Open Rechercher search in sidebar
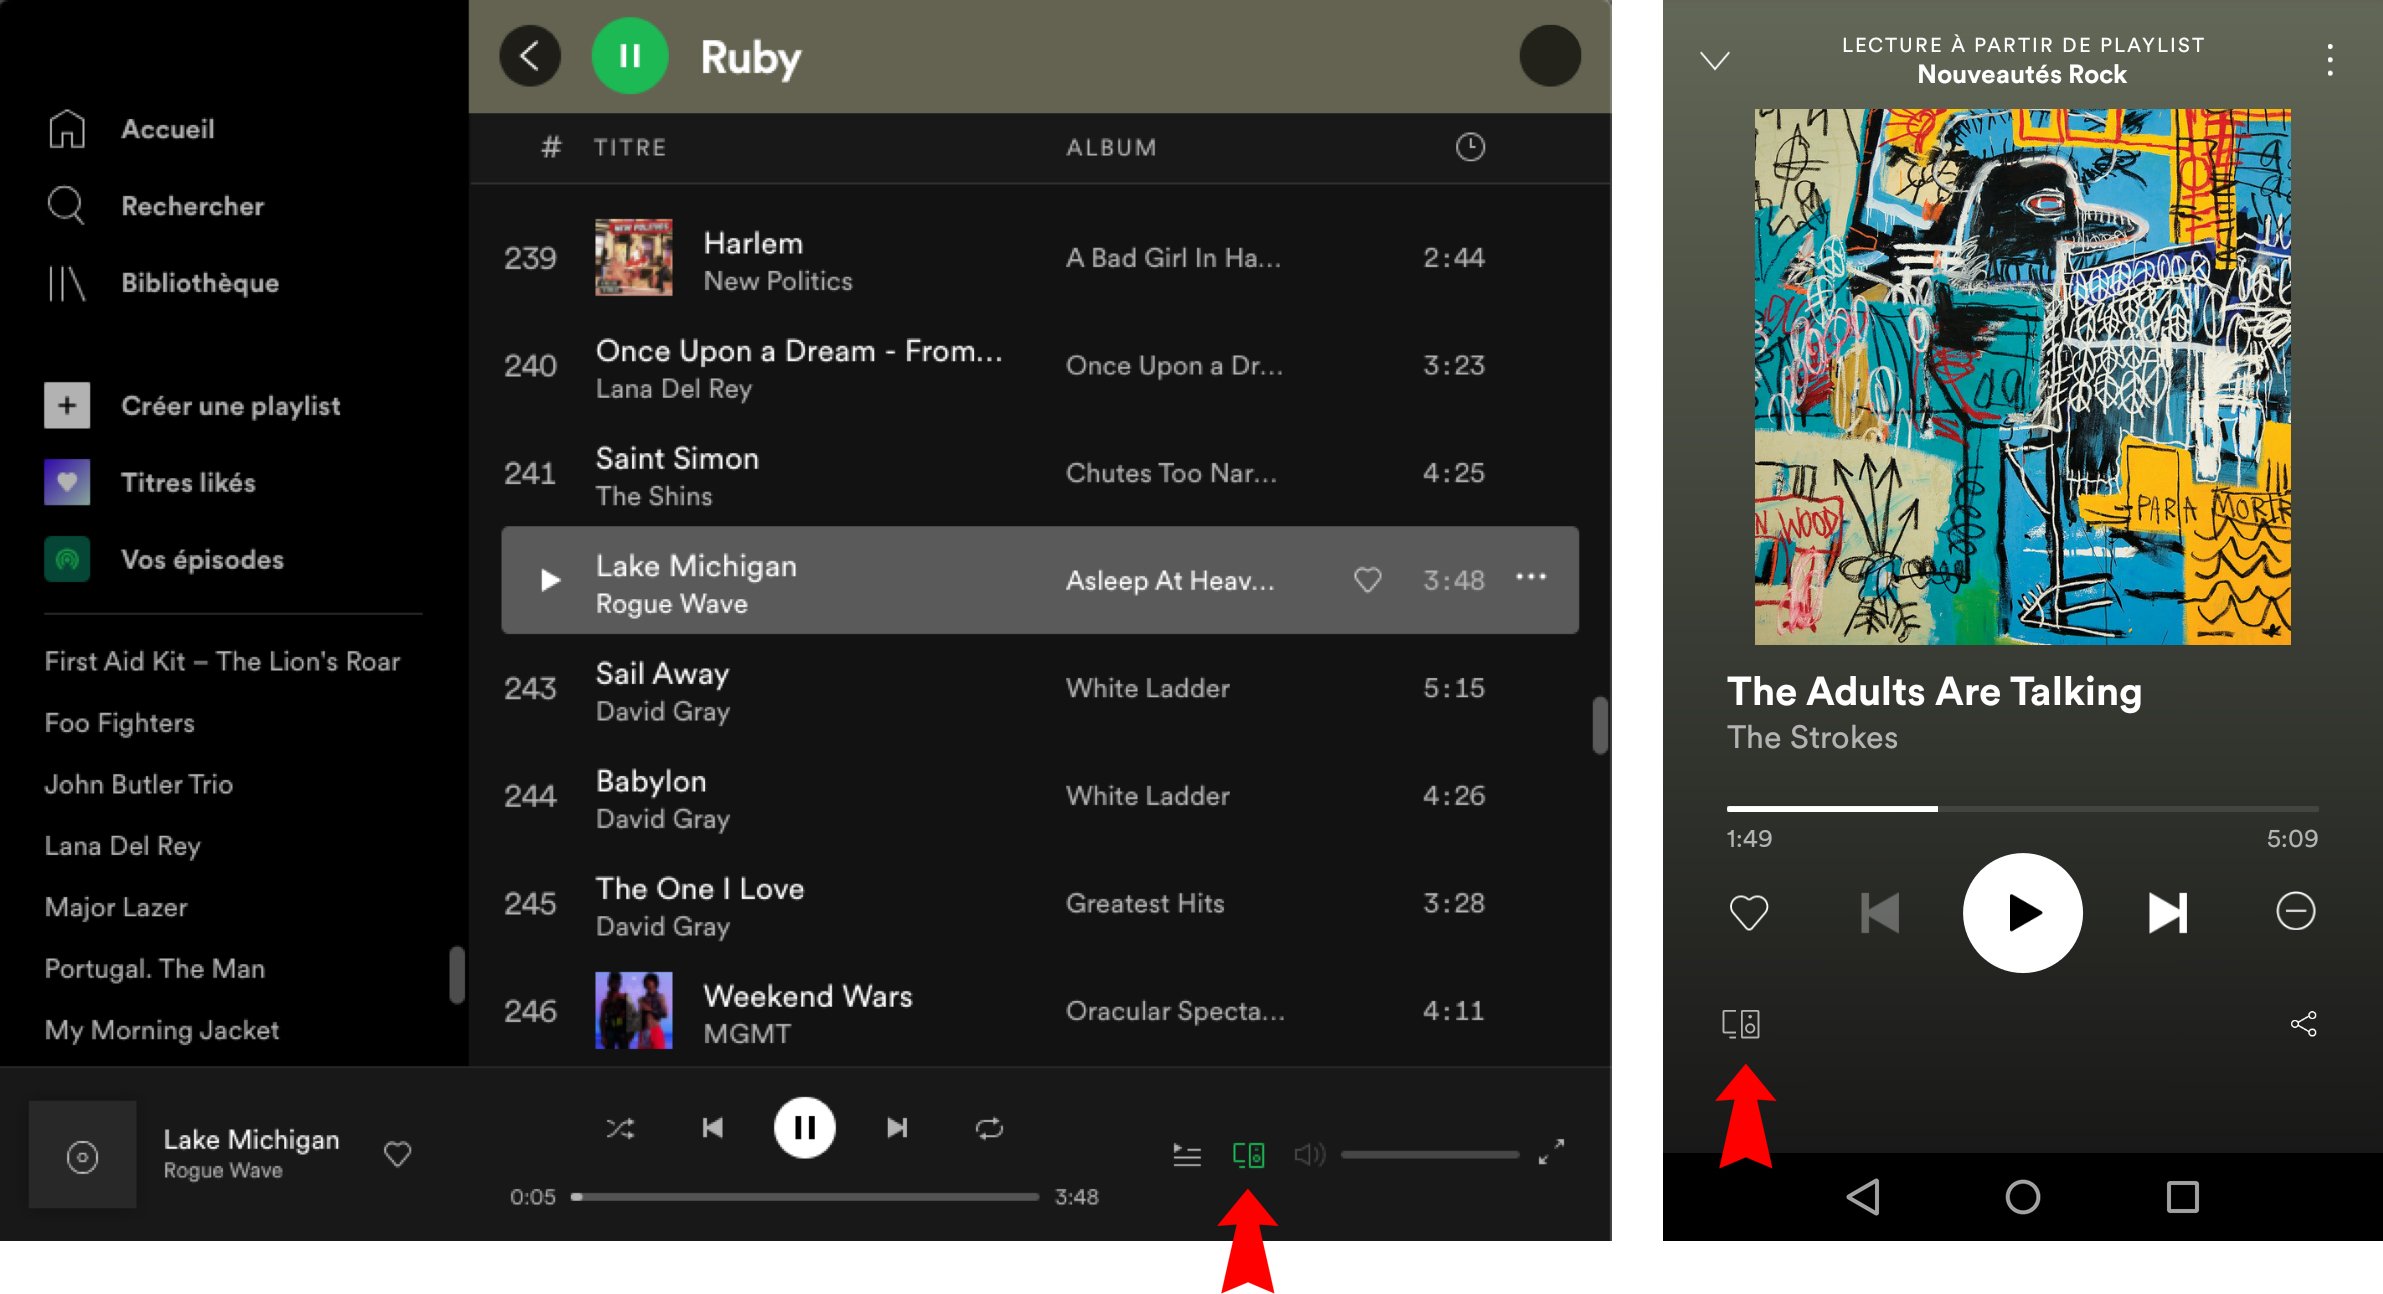The height and width of the screenshot is (1294, 2383). pyautogui.click(x=155, y=206)
